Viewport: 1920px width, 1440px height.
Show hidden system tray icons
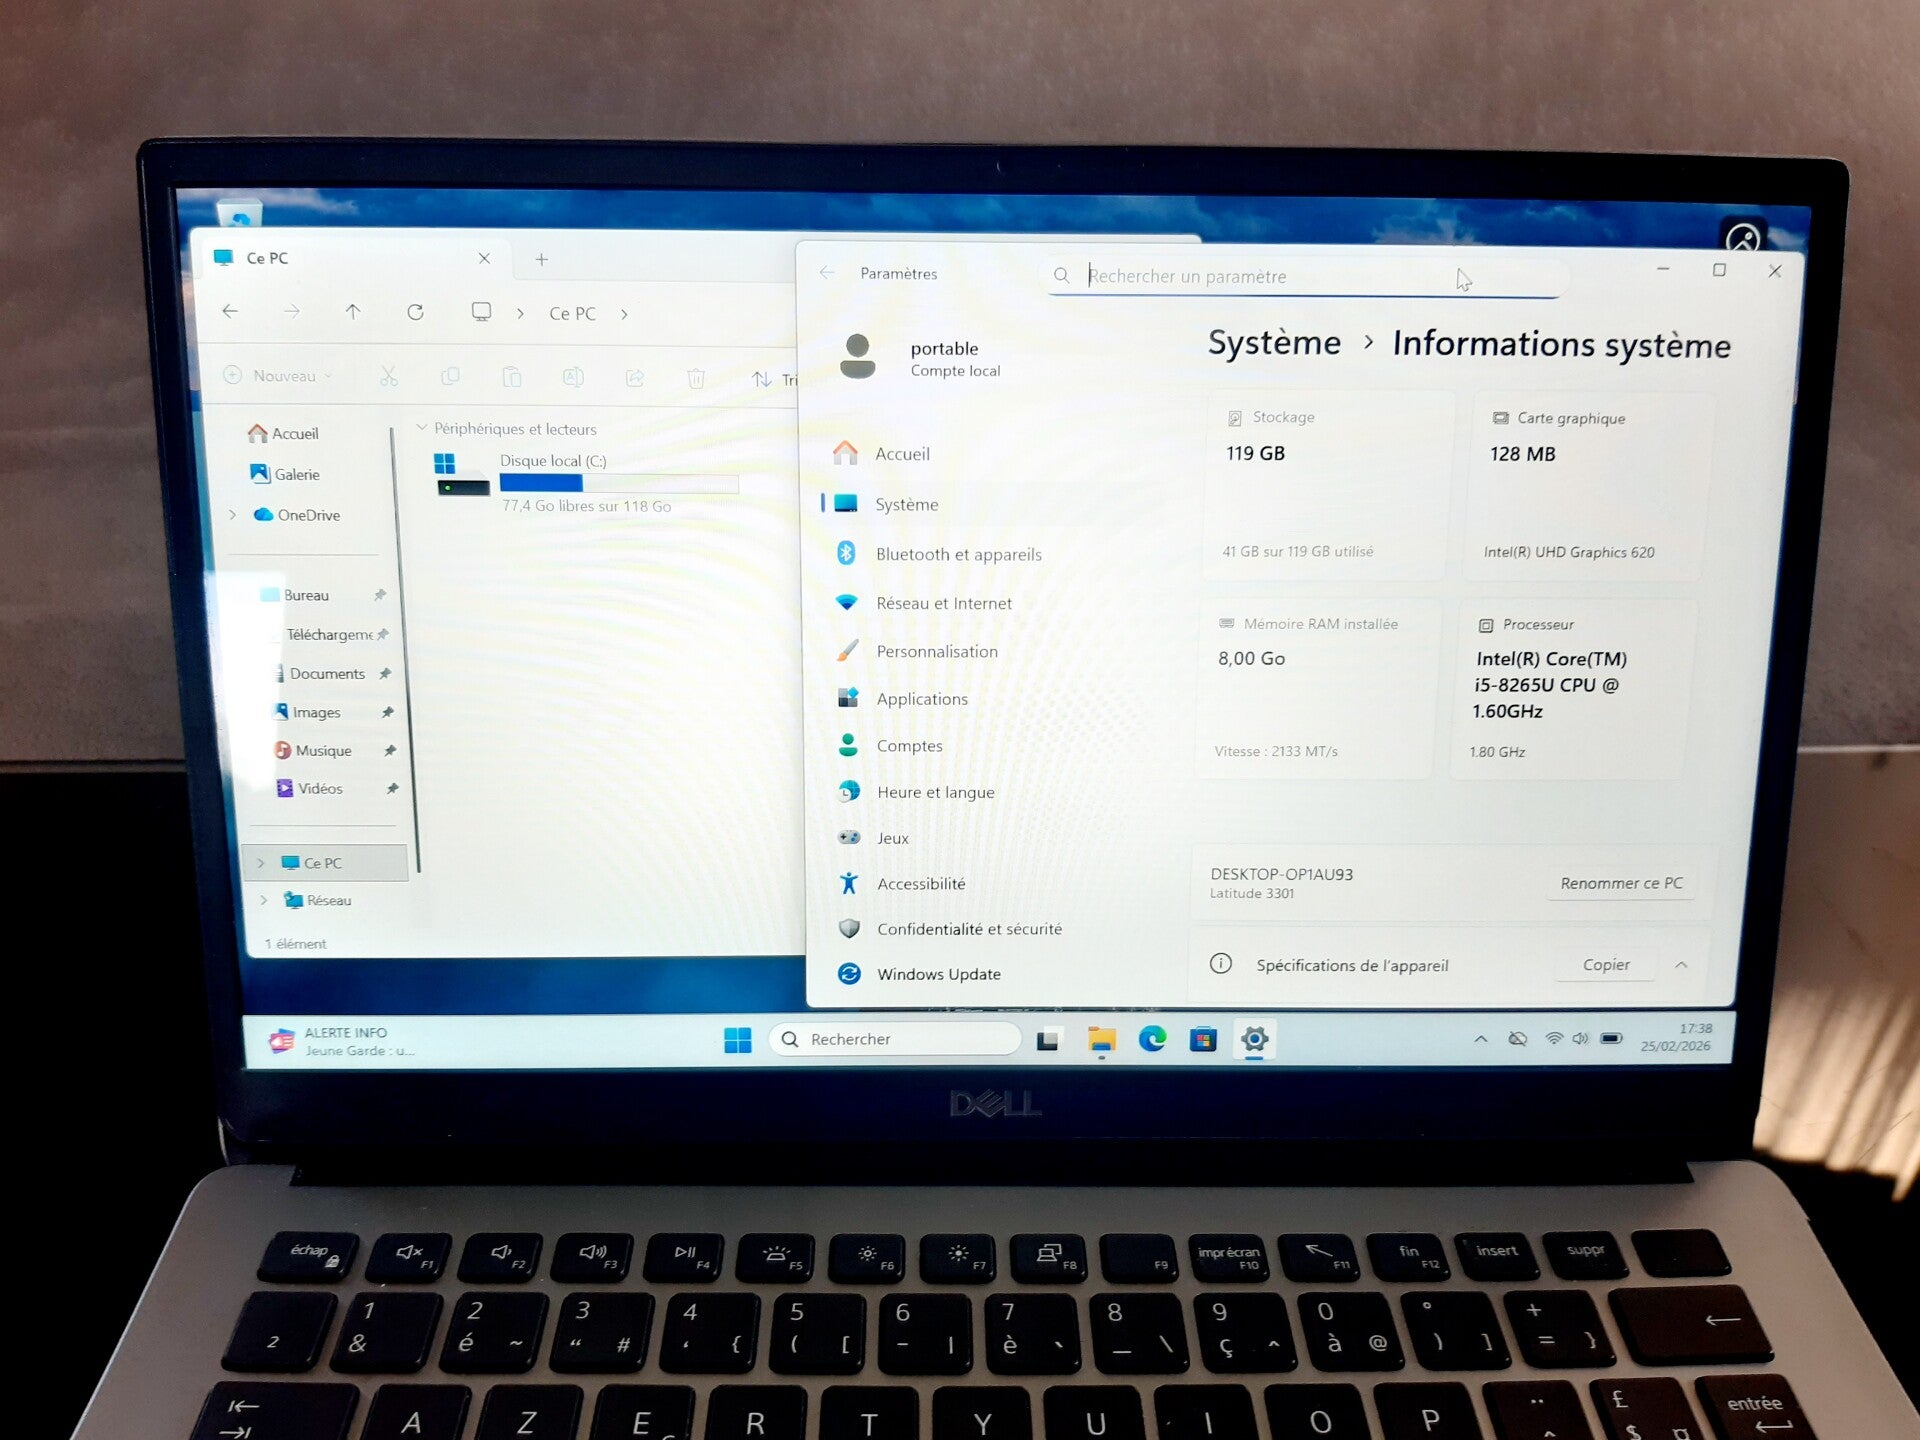pos(1480,1039)
